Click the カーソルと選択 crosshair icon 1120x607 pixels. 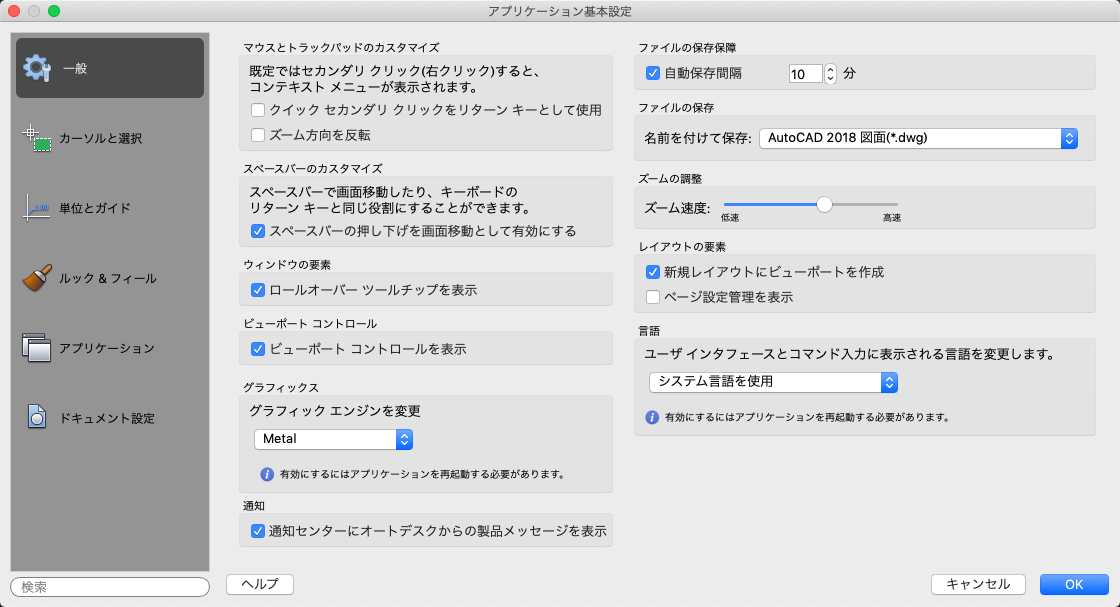click(37, 138)
